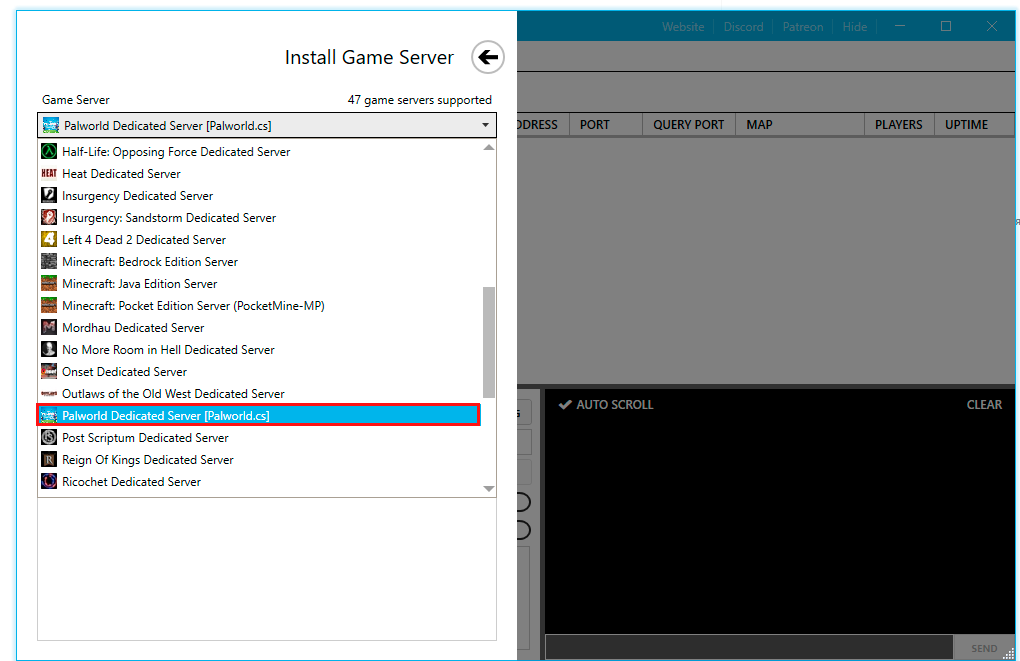Click the Half-Life: Opposing Force server icon
The image size is (1020, 661).
(x=49, y=152)
